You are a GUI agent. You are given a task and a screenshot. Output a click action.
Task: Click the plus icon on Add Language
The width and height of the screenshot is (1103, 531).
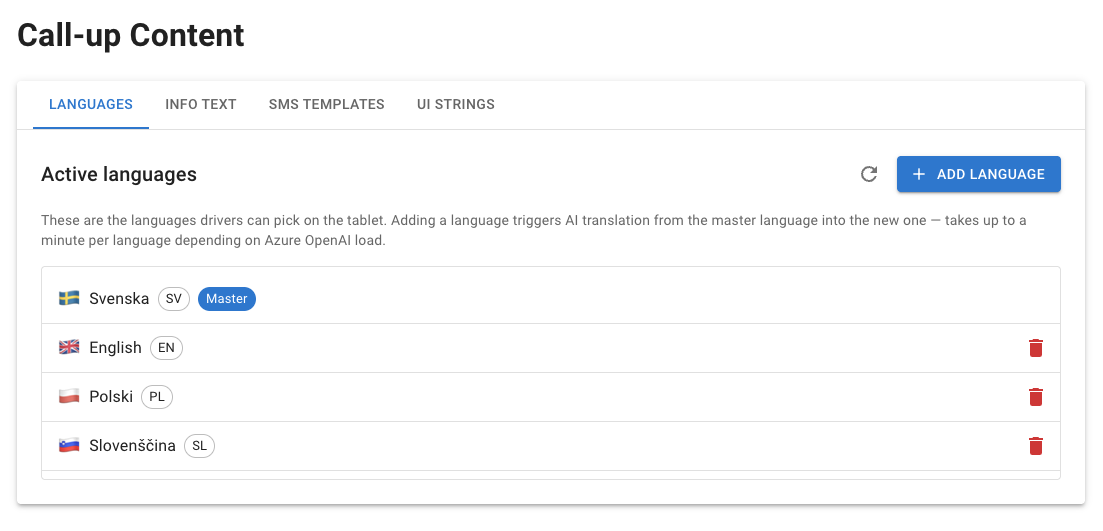[918, 174]
